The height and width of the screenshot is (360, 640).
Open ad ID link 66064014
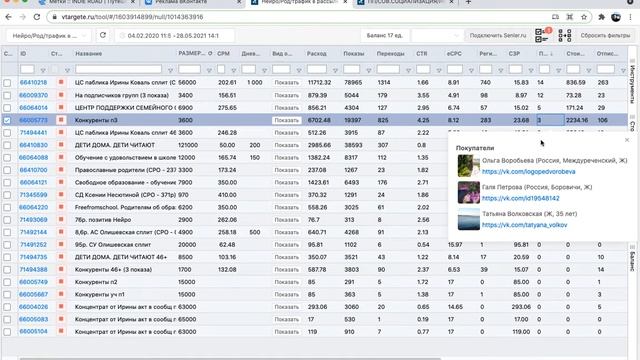(33, 108)
